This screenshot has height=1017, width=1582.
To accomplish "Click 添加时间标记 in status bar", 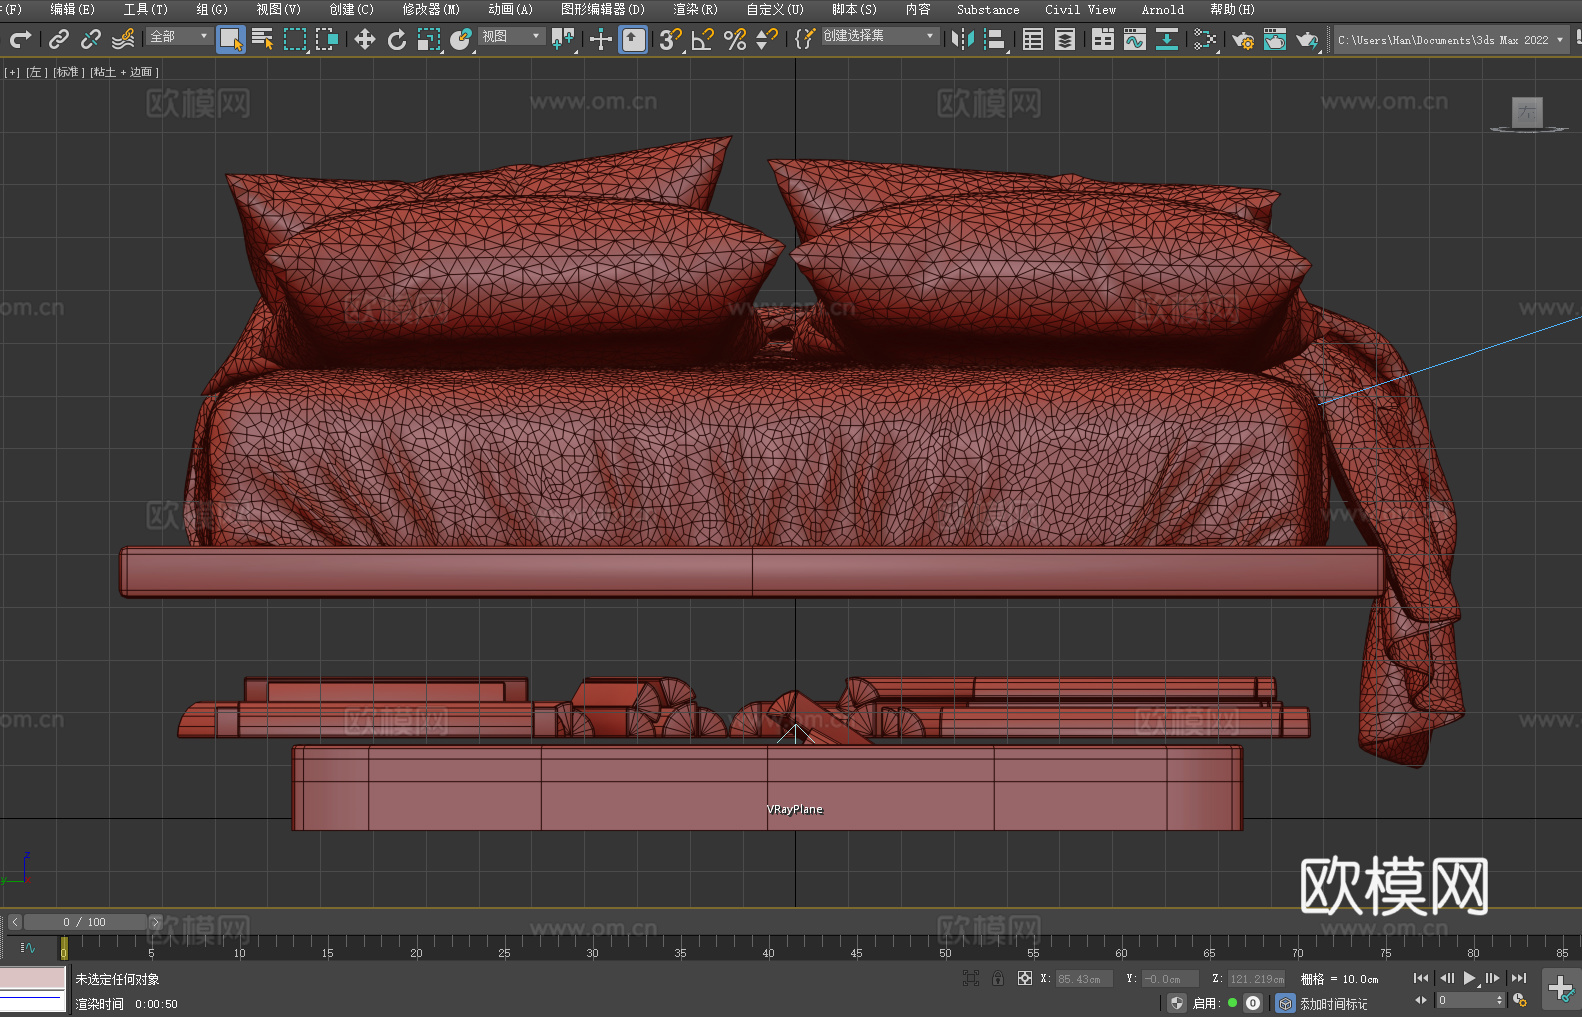I will point(1333,1003).
